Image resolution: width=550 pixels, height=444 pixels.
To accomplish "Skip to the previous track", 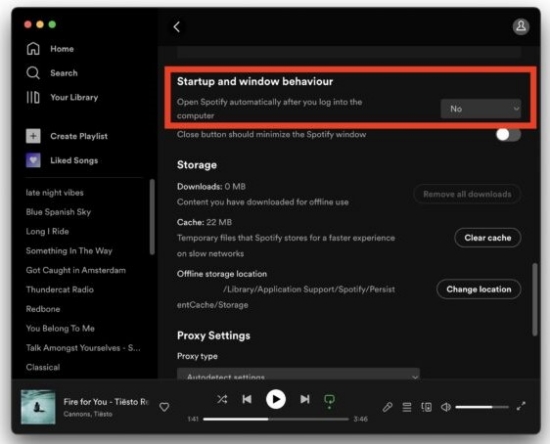I will [247, 399].
